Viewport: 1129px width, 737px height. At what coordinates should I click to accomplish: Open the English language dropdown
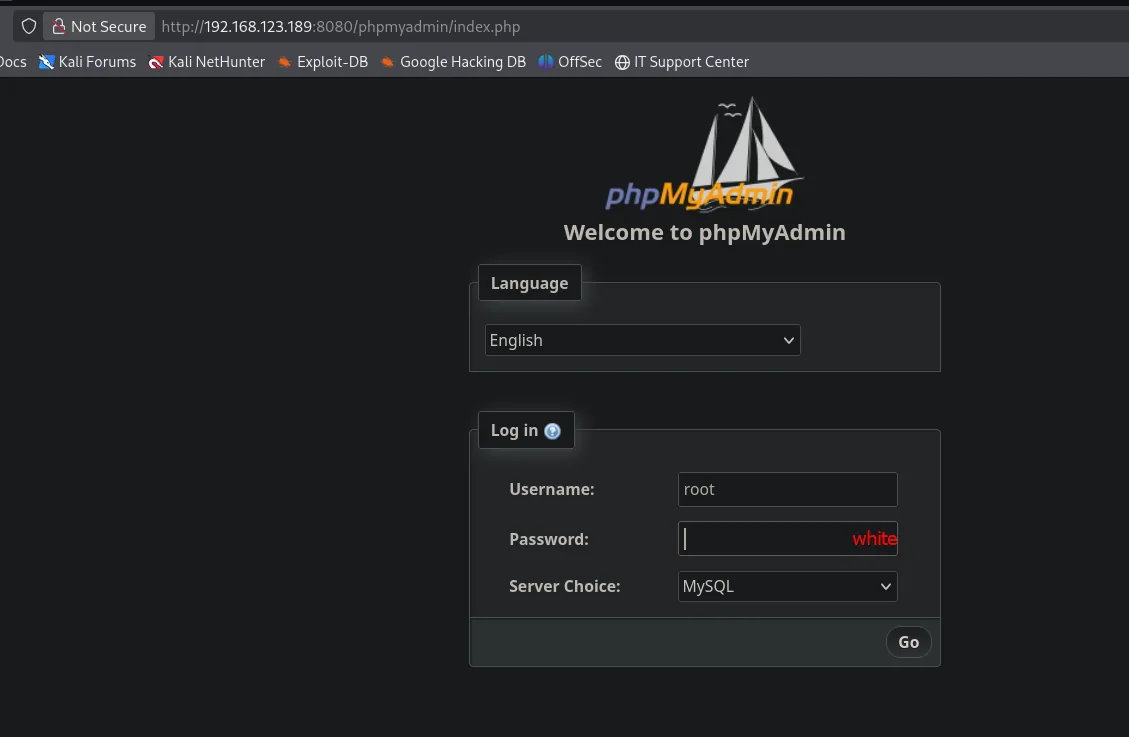(x=642, y=340)
